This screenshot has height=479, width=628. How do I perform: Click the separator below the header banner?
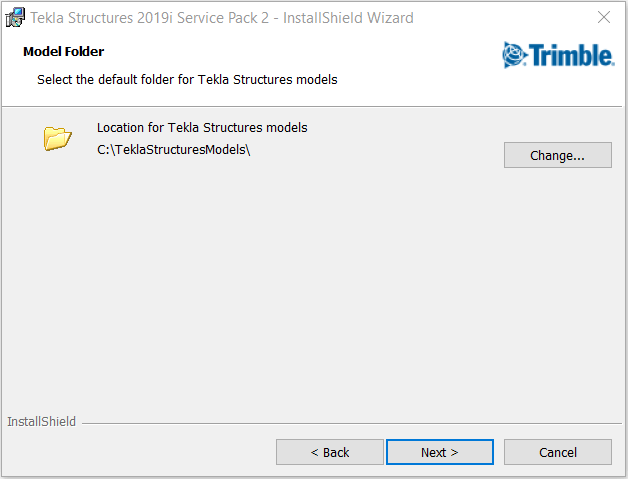(312, 107)
